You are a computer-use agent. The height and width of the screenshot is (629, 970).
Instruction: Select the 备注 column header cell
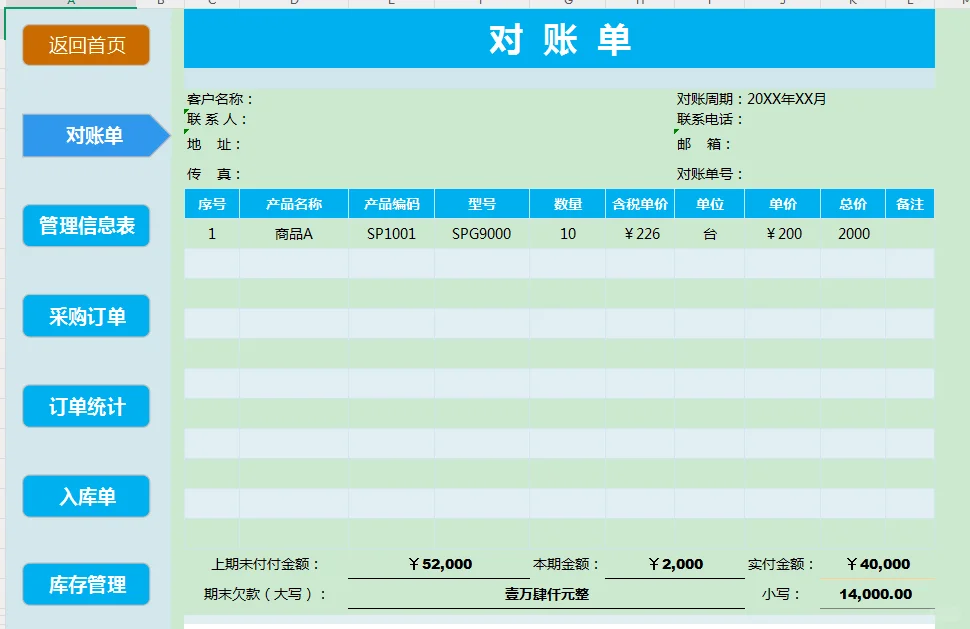click(910, 202)
